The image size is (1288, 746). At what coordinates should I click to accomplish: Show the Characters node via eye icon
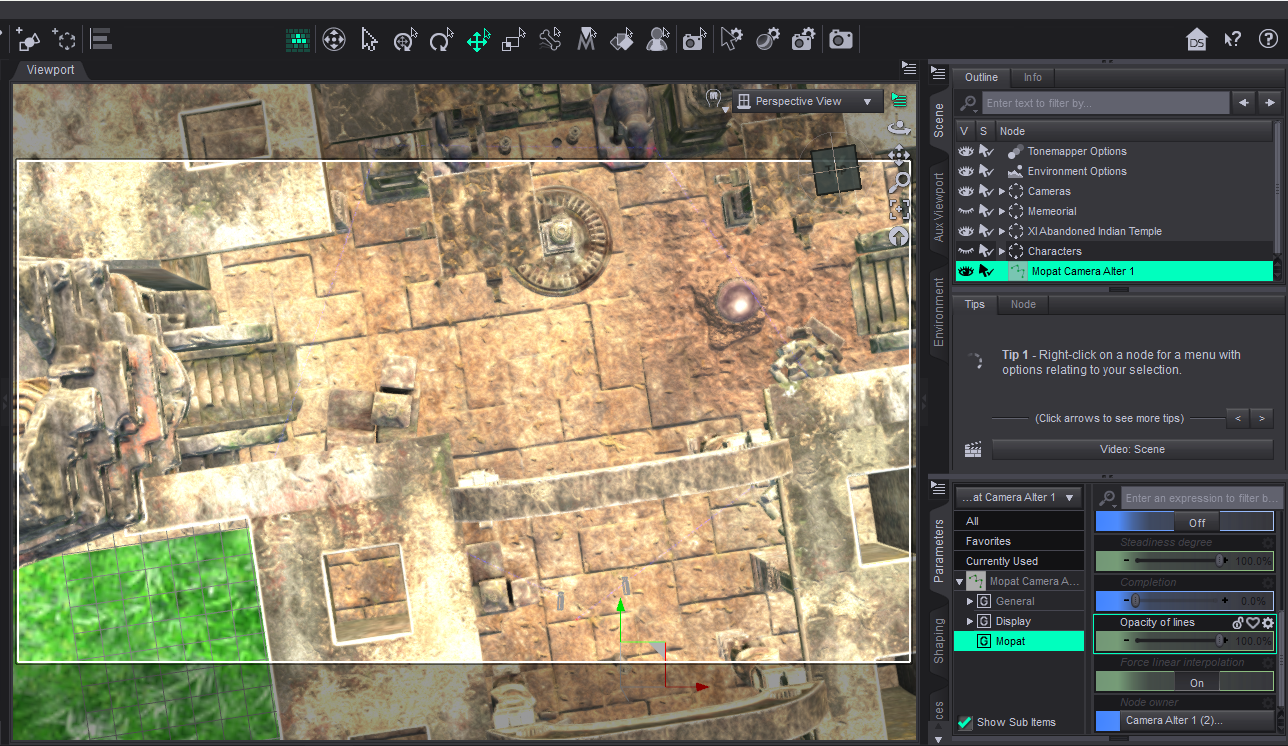pyautogui.click(x=965, y=251)
